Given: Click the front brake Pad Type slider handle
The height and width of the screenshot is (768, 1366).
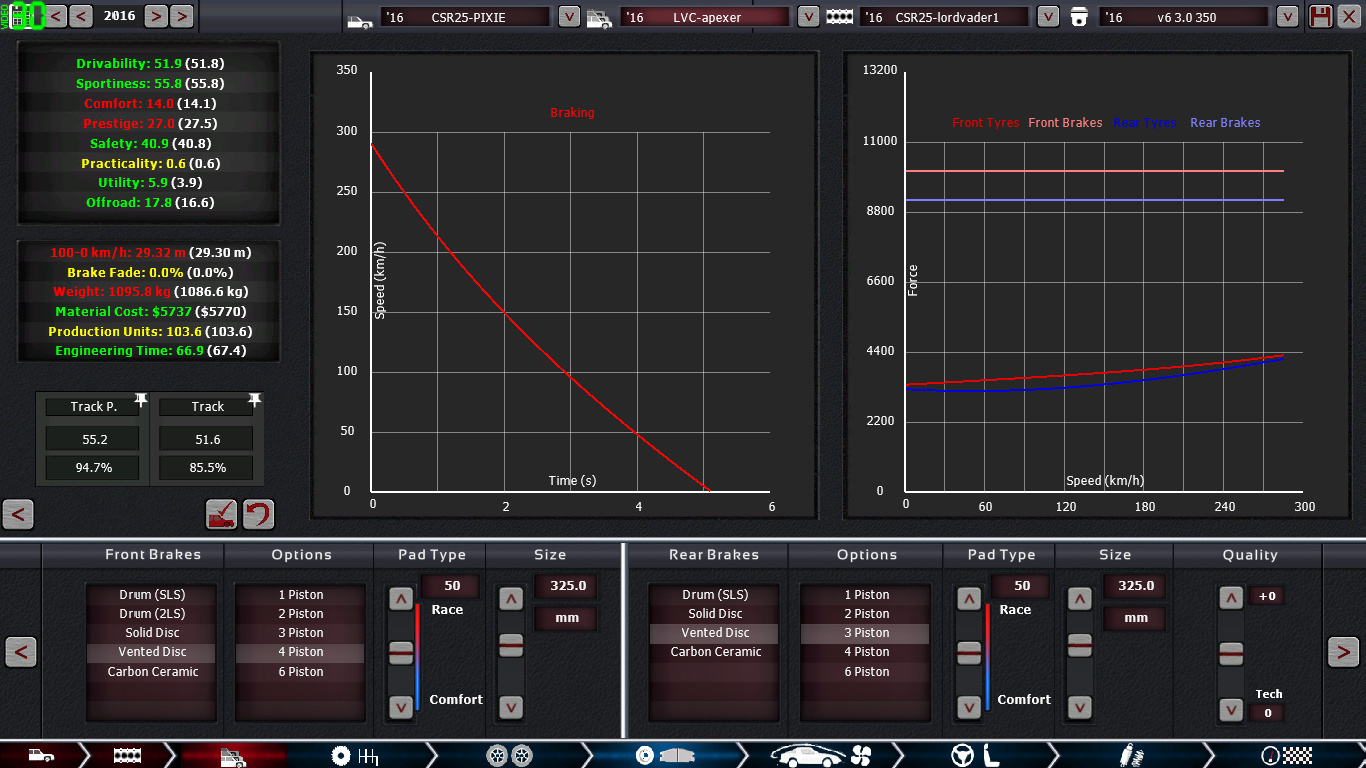Looking at the screenshot, I should point(400,652).
